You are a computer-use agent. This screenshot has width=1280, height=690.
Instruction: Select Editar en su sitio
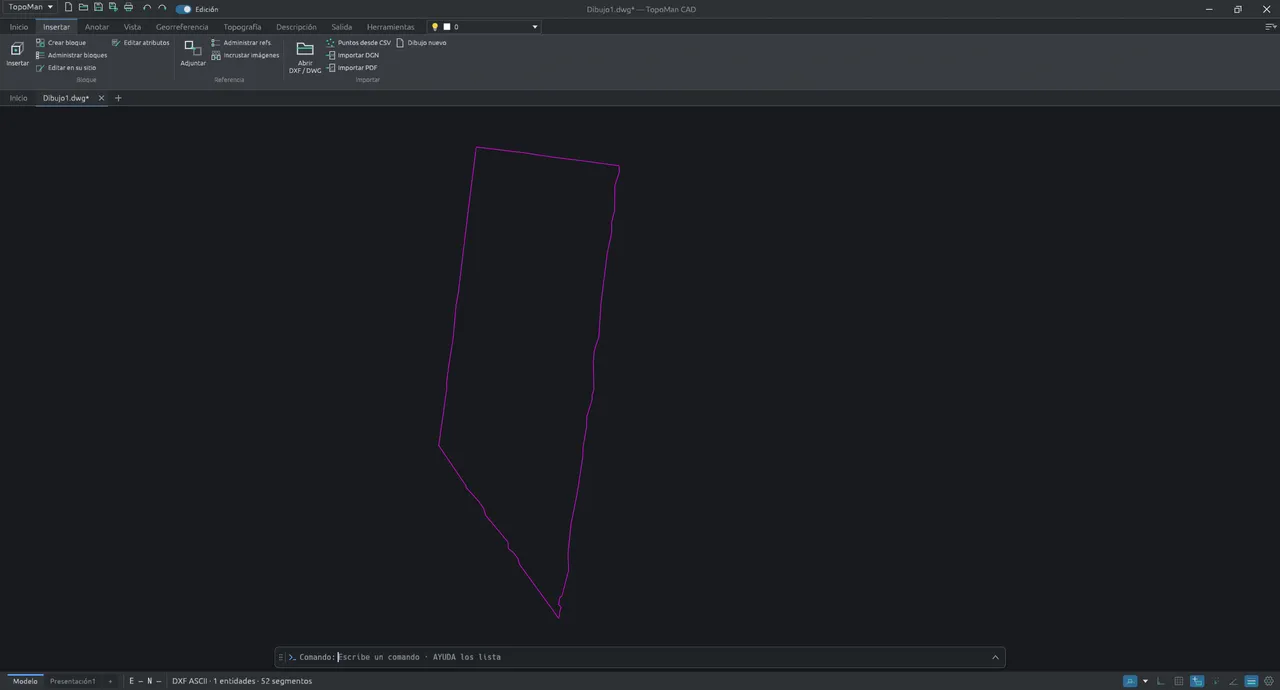(x=66, y=68)
